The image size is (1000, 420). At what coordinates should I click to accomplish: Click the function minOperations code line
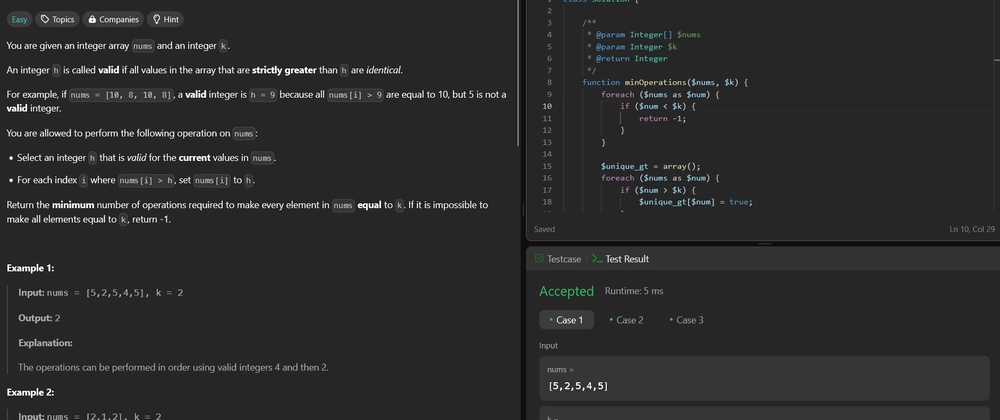click(665, 82)
